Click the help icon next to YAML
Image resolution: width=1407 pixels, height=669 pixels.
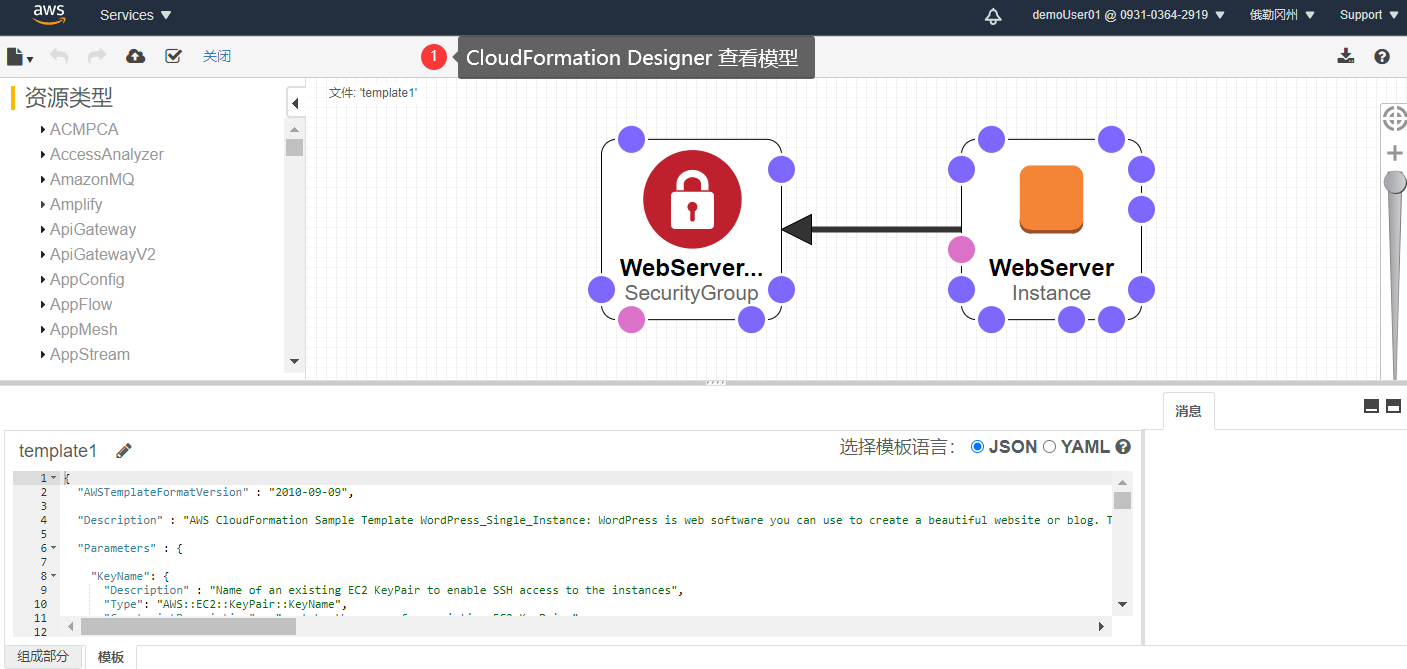click(1123, 447)
